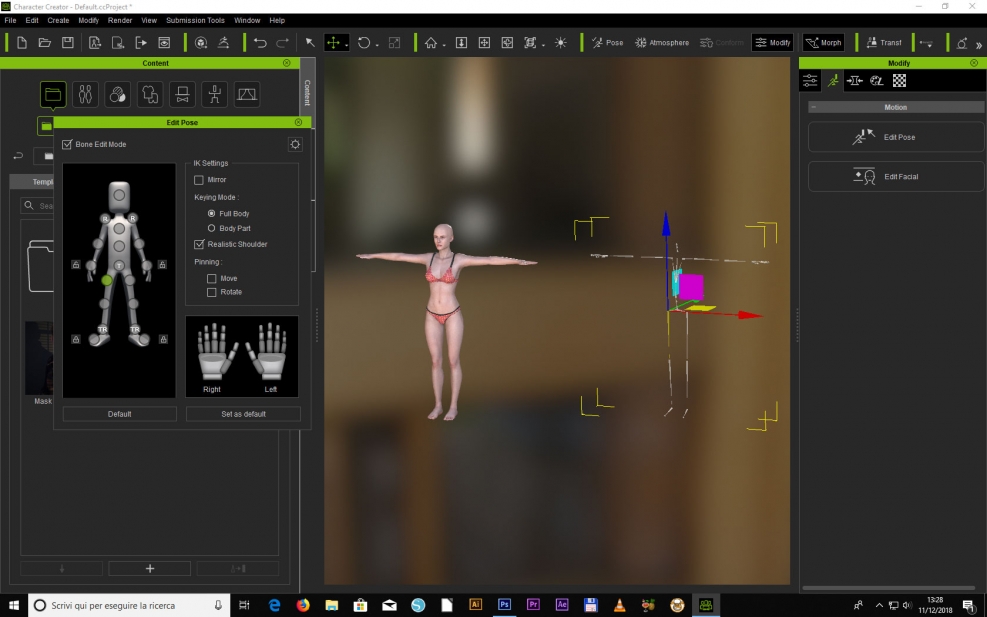Image resolution: width=987 pixels, height=617 pixels.
Task: Click the Set as default button
Action: tap(243, 414)
